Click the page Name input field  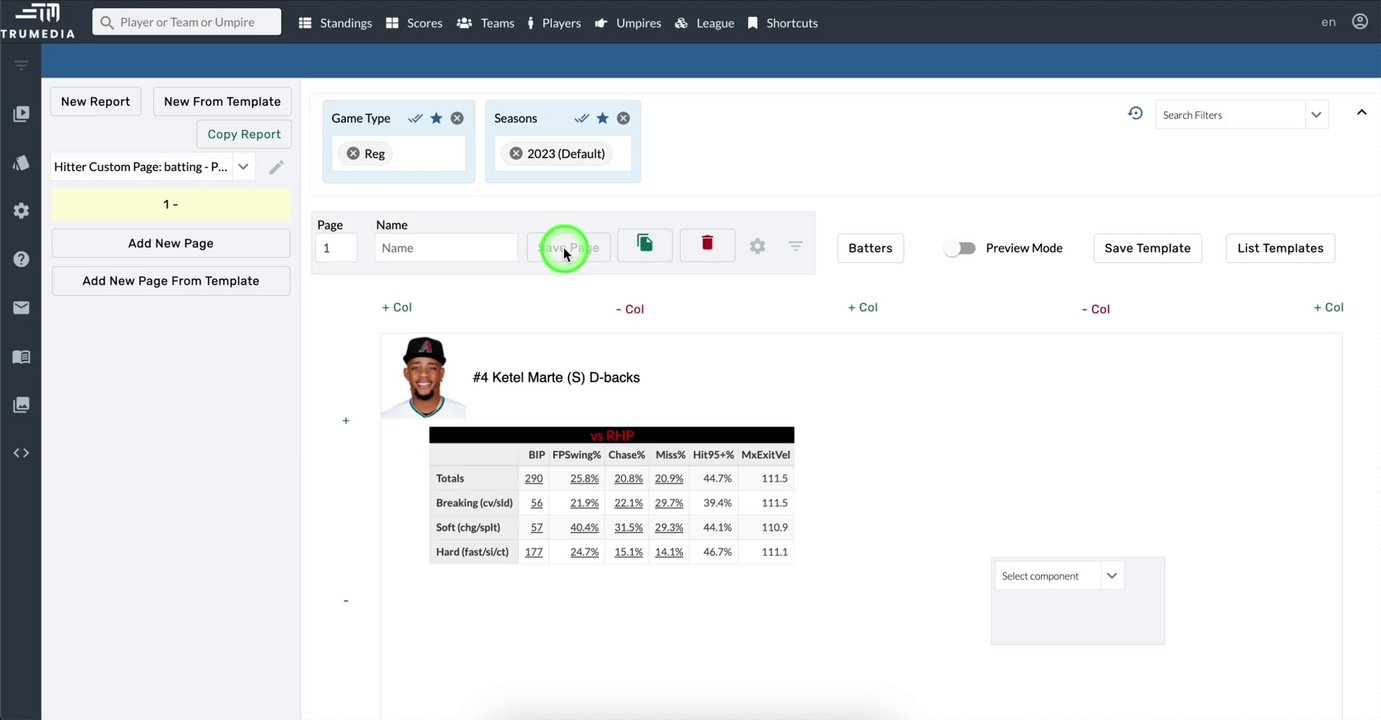[446, 248]
